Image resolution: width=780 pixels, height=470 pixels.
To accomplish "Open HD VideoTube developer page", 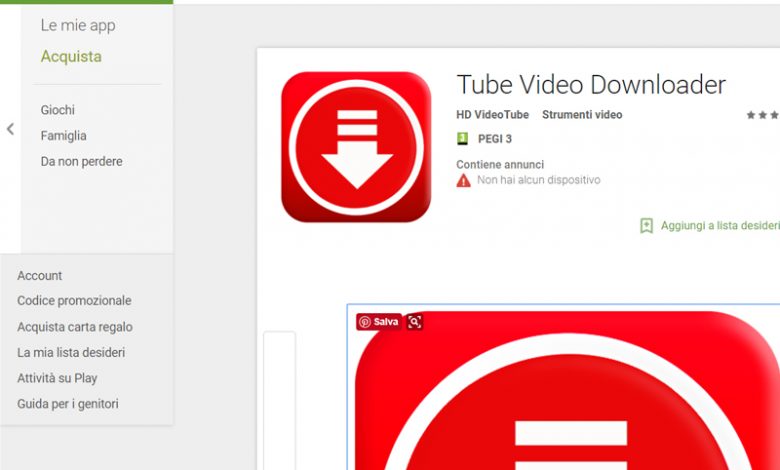I will coord(492,115).
